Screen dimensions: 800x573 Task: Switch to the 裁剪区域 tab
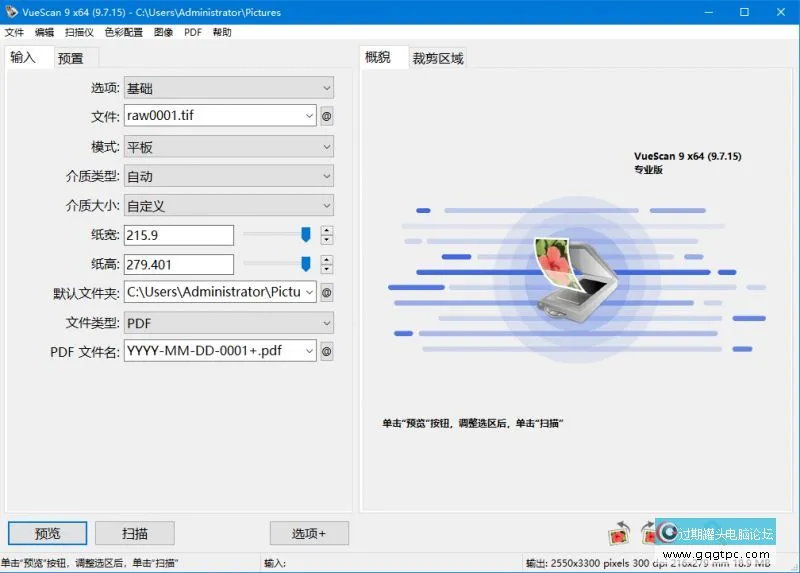[x=438, y=58]
